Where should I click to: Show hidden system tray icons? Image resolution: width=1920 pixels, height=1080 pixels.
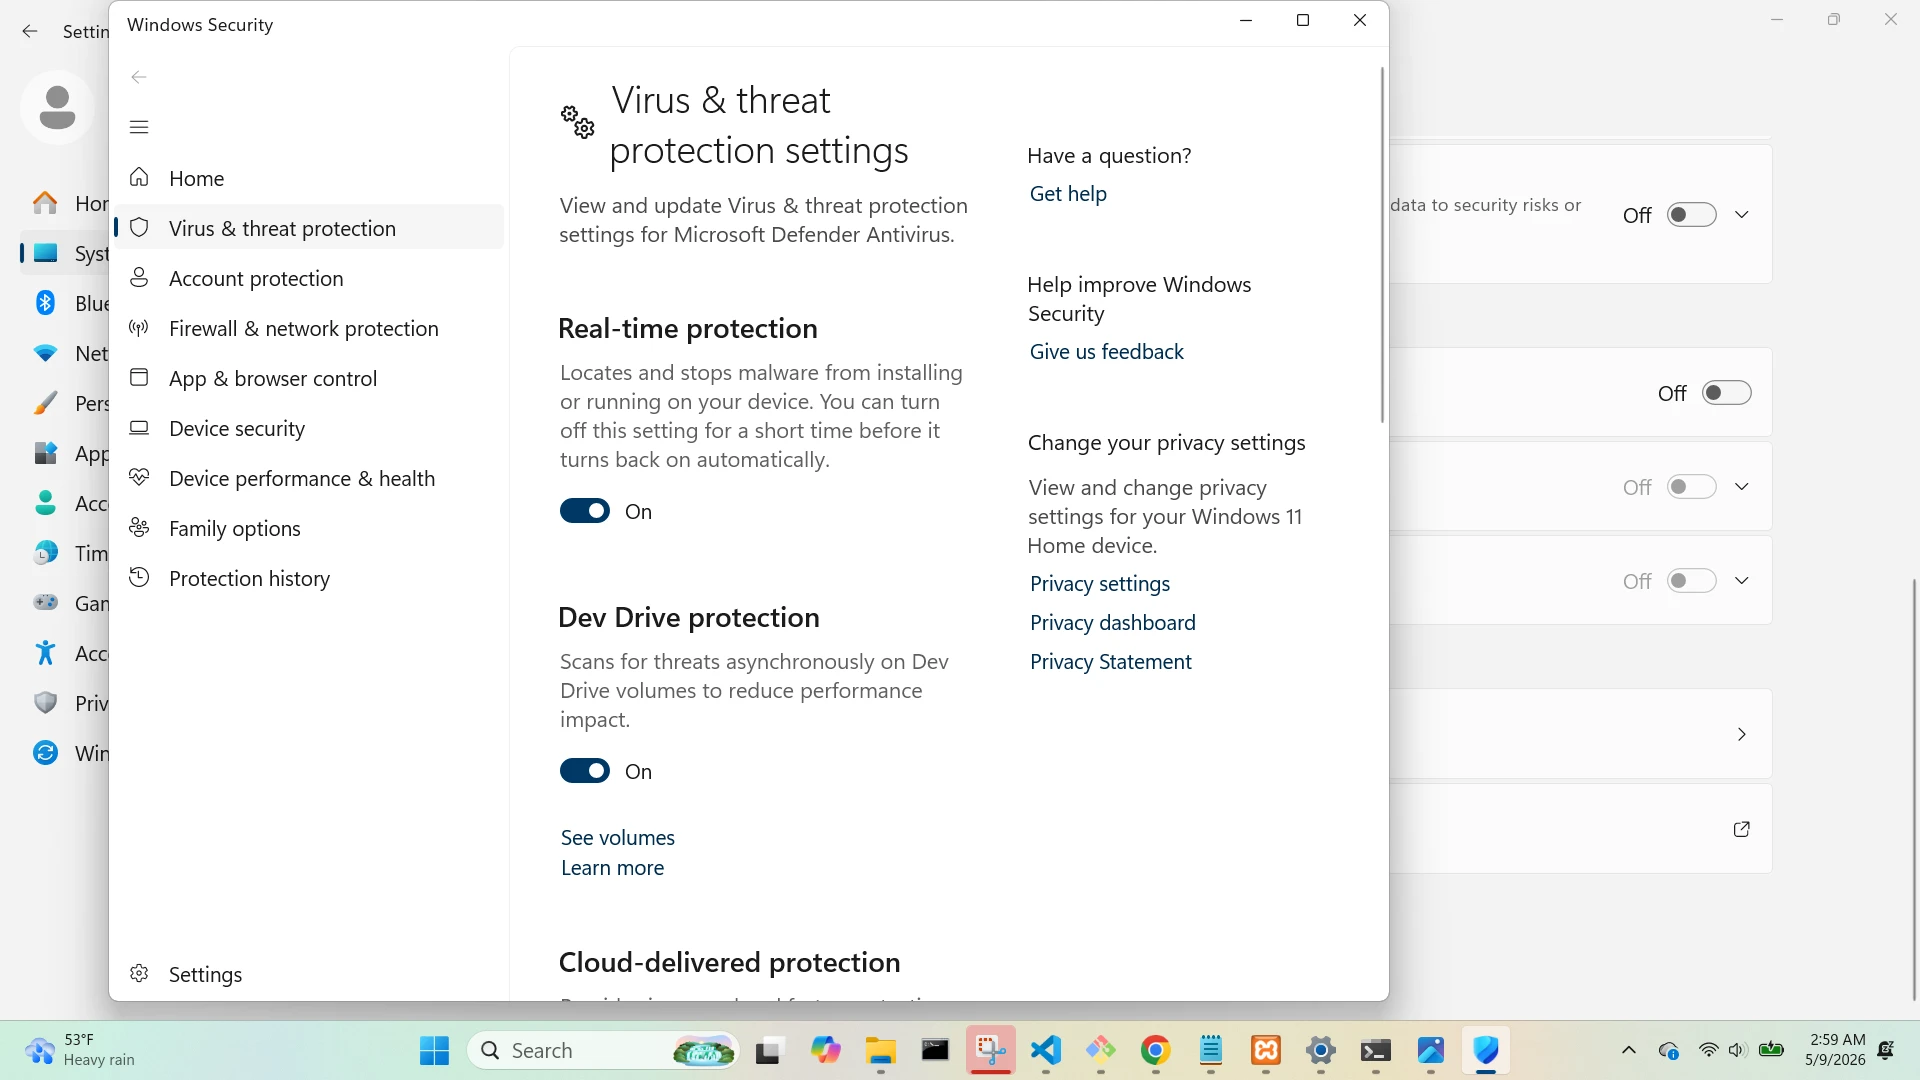tap(1629, 1051)
